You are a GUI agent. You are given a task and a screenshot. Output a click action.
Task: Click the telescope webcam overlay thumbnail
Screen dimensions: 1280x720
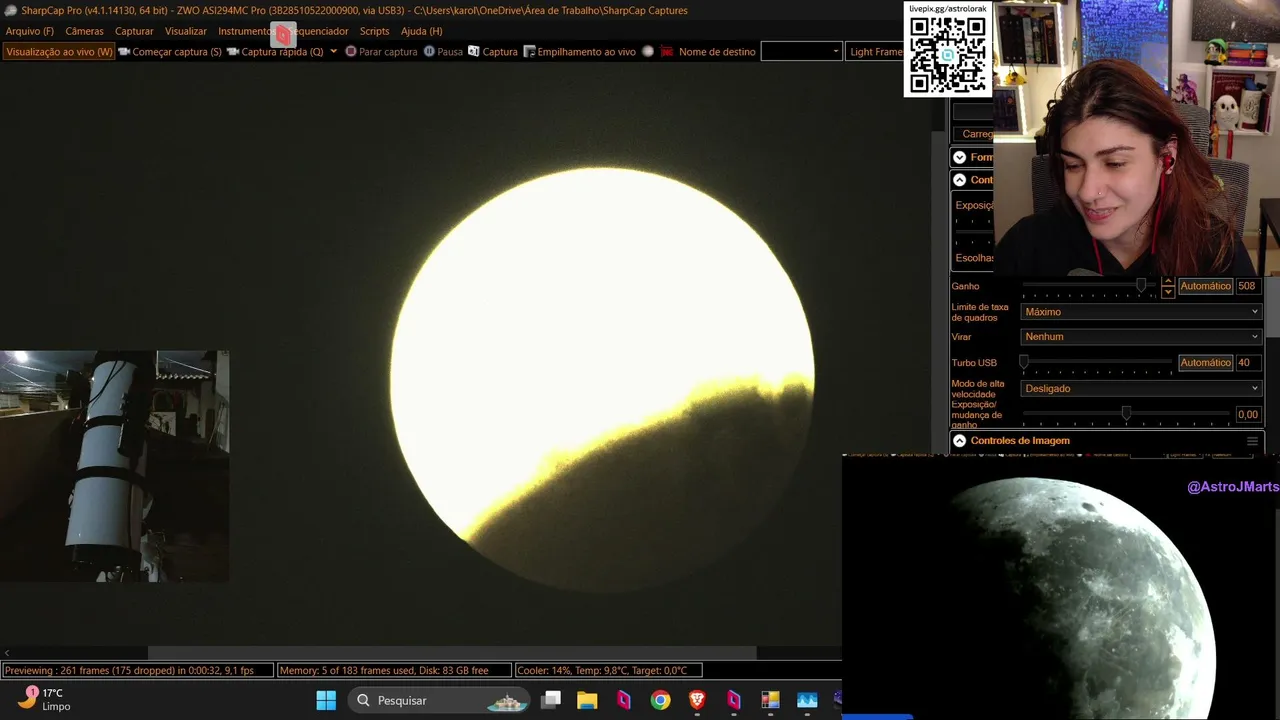(114, 466)
